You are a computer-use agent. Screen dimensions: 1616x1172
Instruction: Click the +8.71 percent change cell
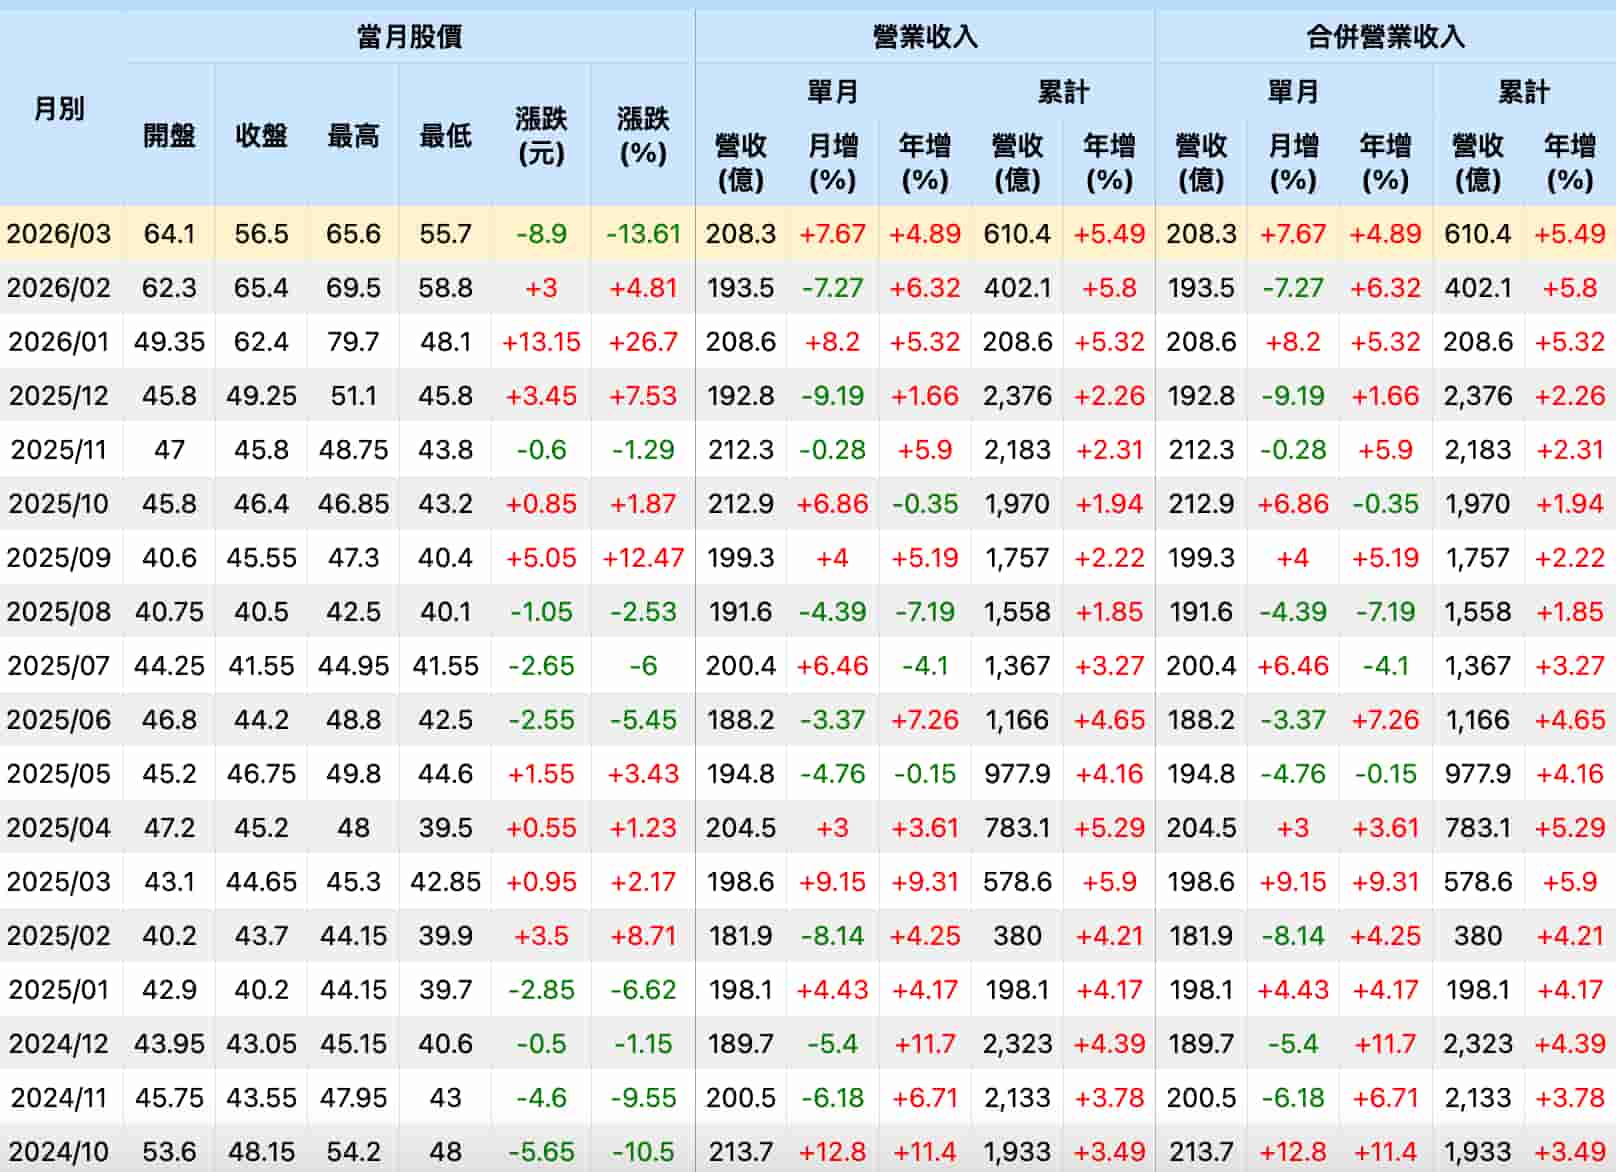(643, 936)
